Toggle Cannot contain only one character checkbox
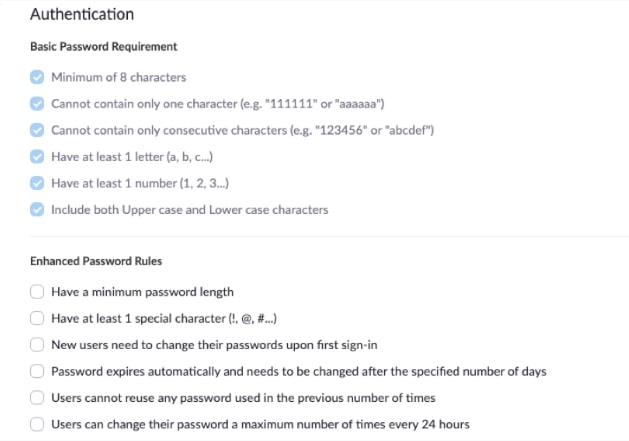The width and height of the screenshot is (629, 441). coord(37,104)
